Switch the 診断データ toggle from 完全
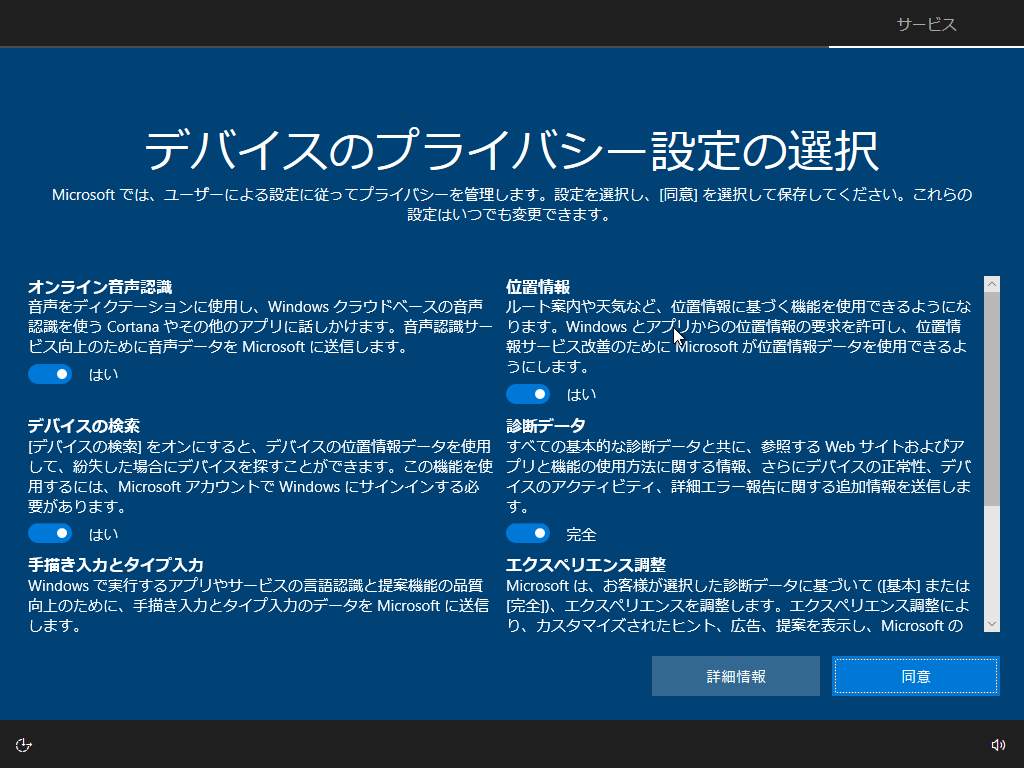The image size is (1024, 768). [x=528, y=533]
